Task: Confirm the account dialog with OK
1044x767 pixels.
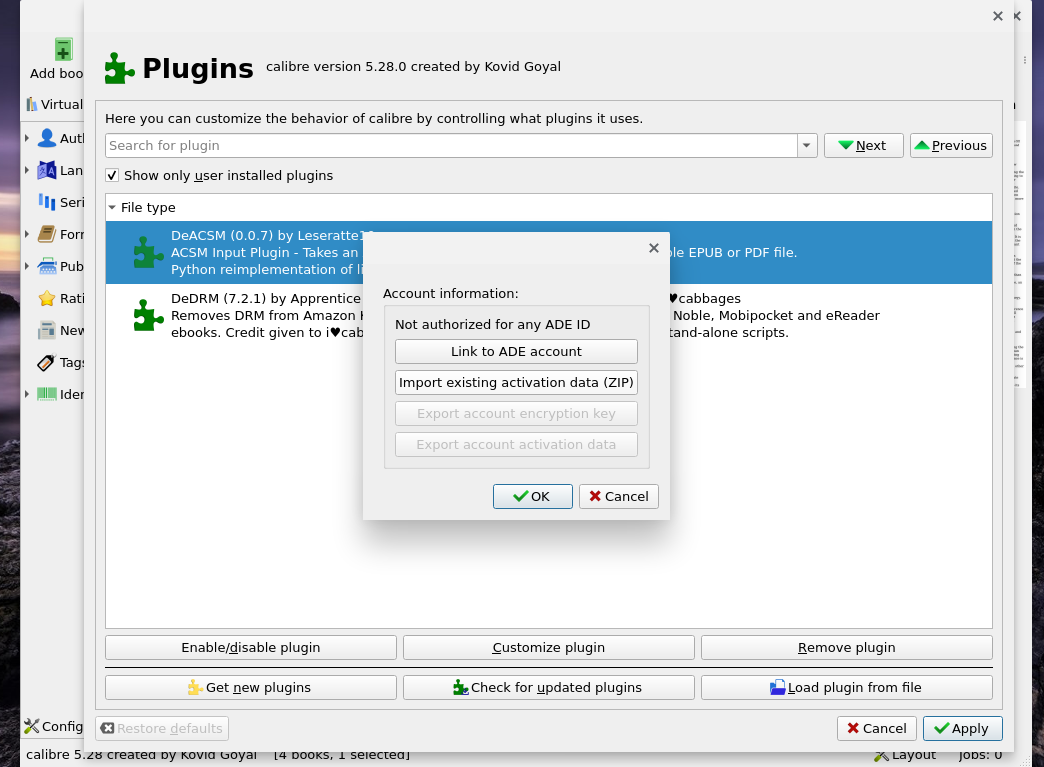Action: [x=532, y=497]
